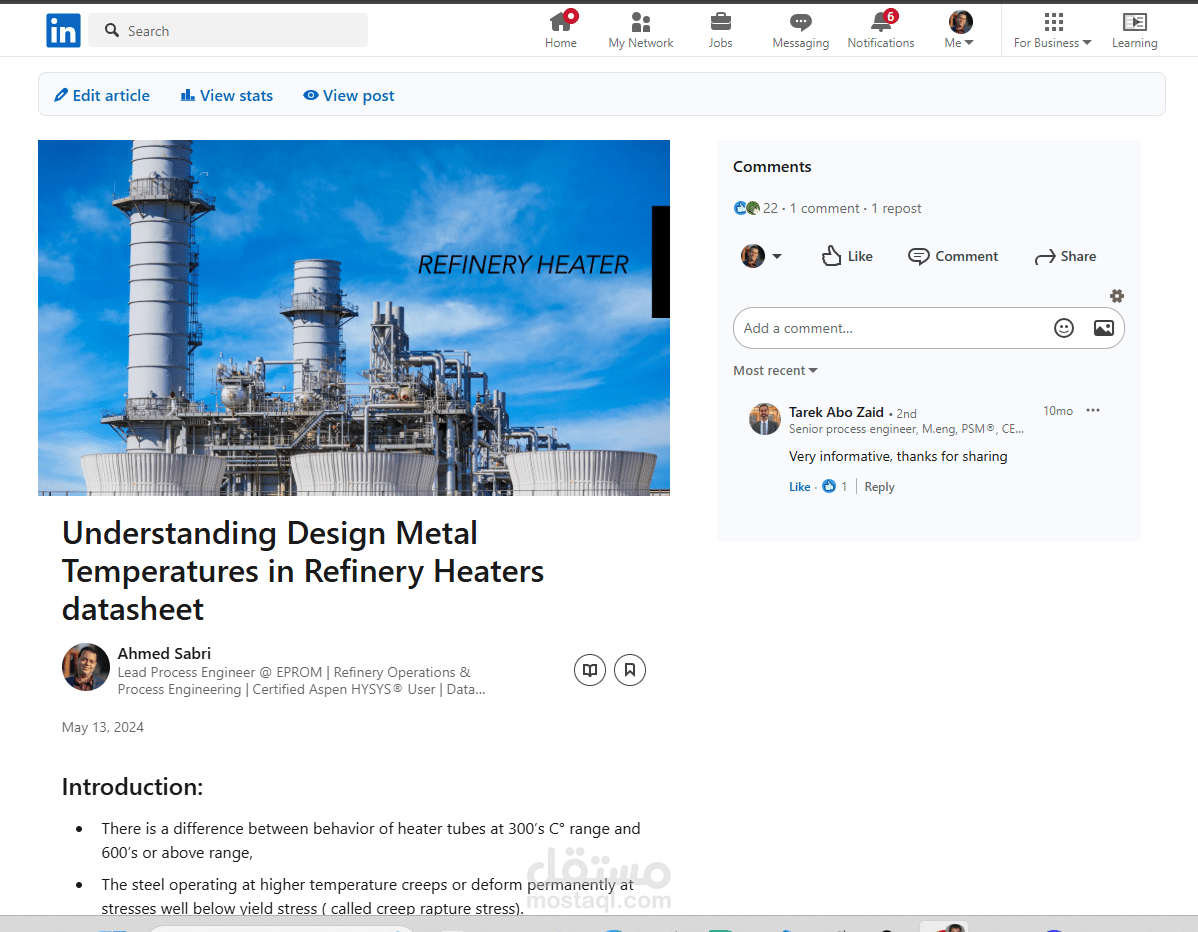
Task: Click the Me avatar in the nav bar
Action: pyautogui.click(x=960, y=21)
